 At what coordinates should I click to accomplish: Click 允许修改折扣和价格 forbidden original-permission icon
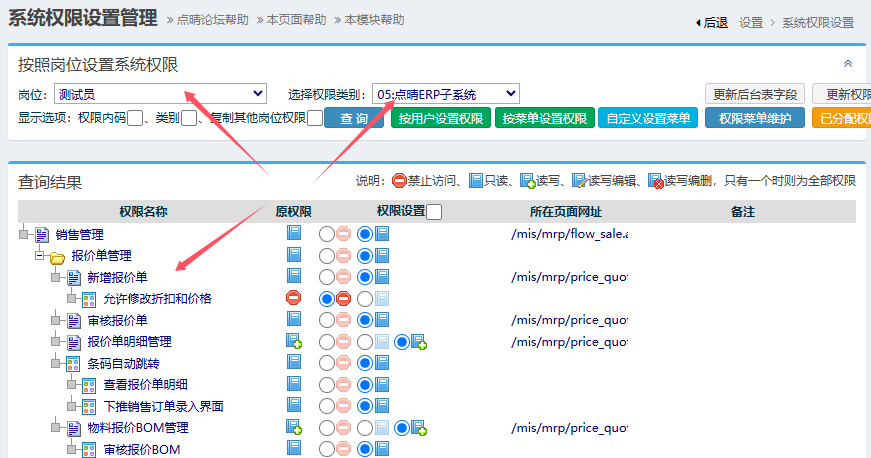point(293,298)
